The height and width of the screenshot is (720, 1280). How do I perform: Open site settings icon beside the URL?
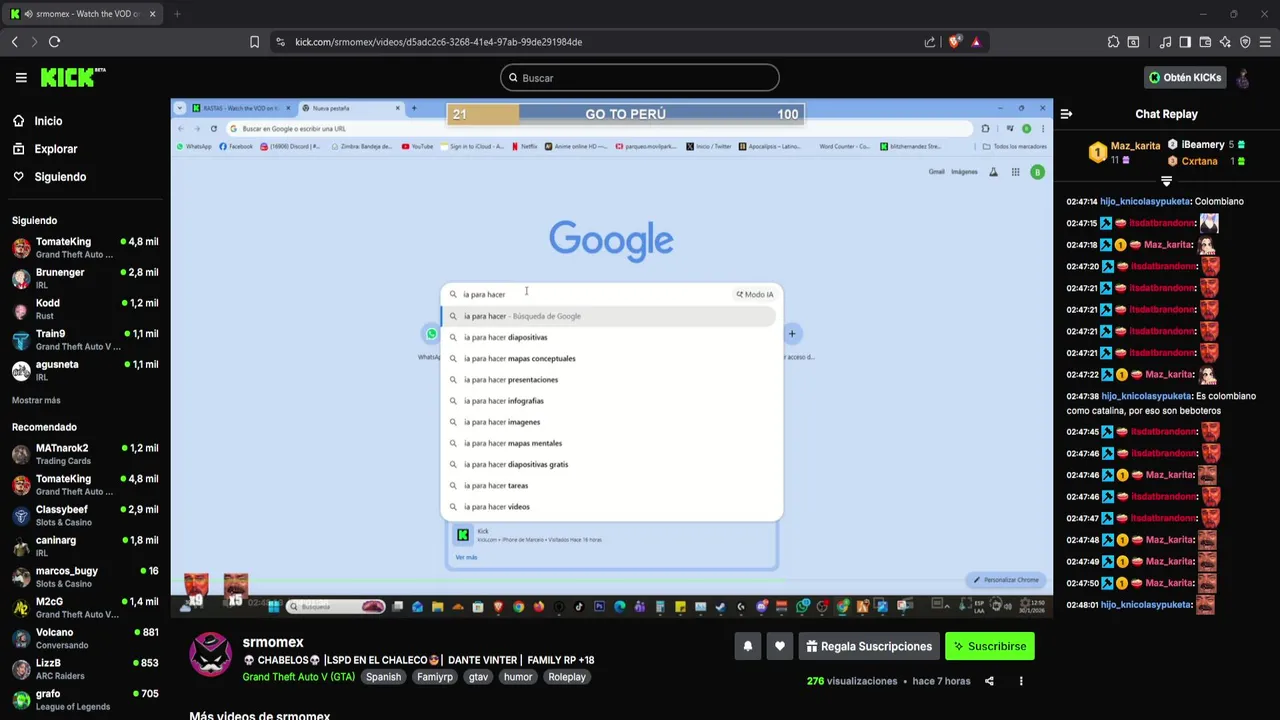[280, 42]
